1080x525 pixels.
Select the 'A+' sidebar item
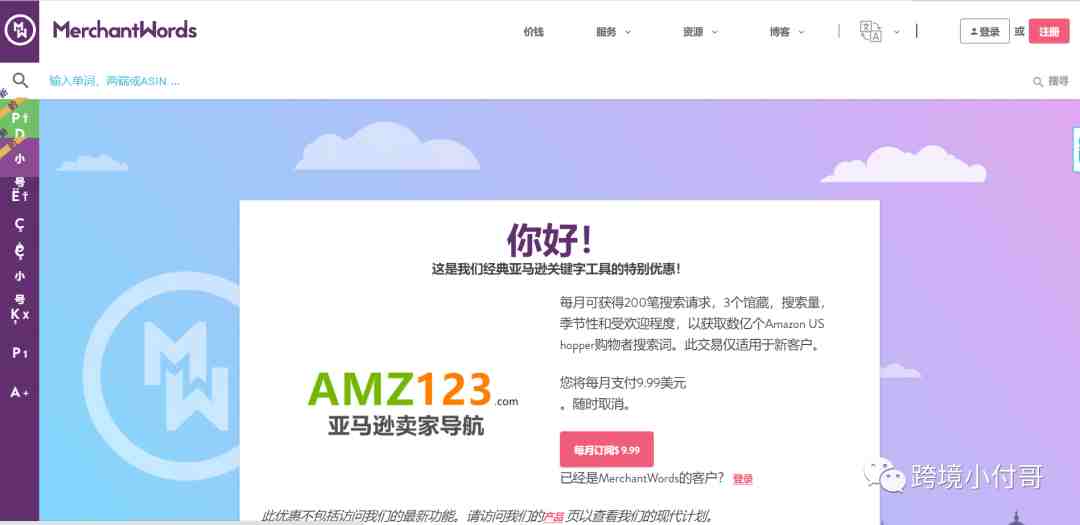coord(19,393)
